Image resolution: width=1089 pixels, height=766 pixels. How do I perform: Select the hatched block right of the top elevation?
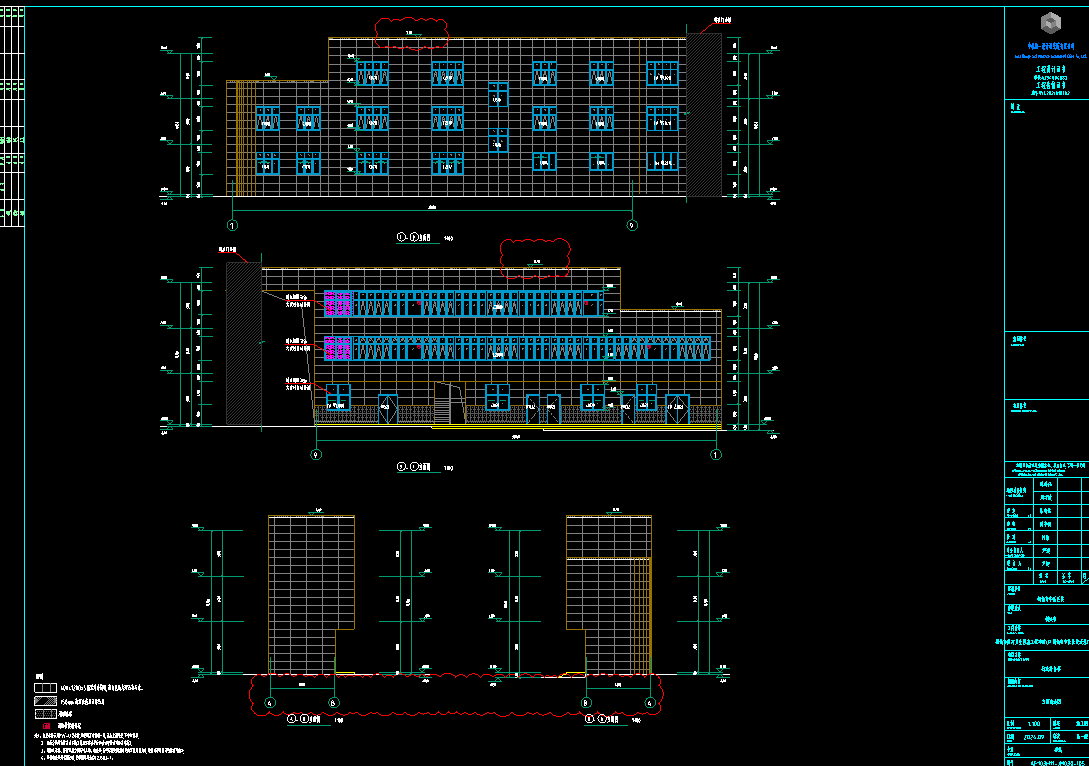pyautogui.click(x=704, y=115)
